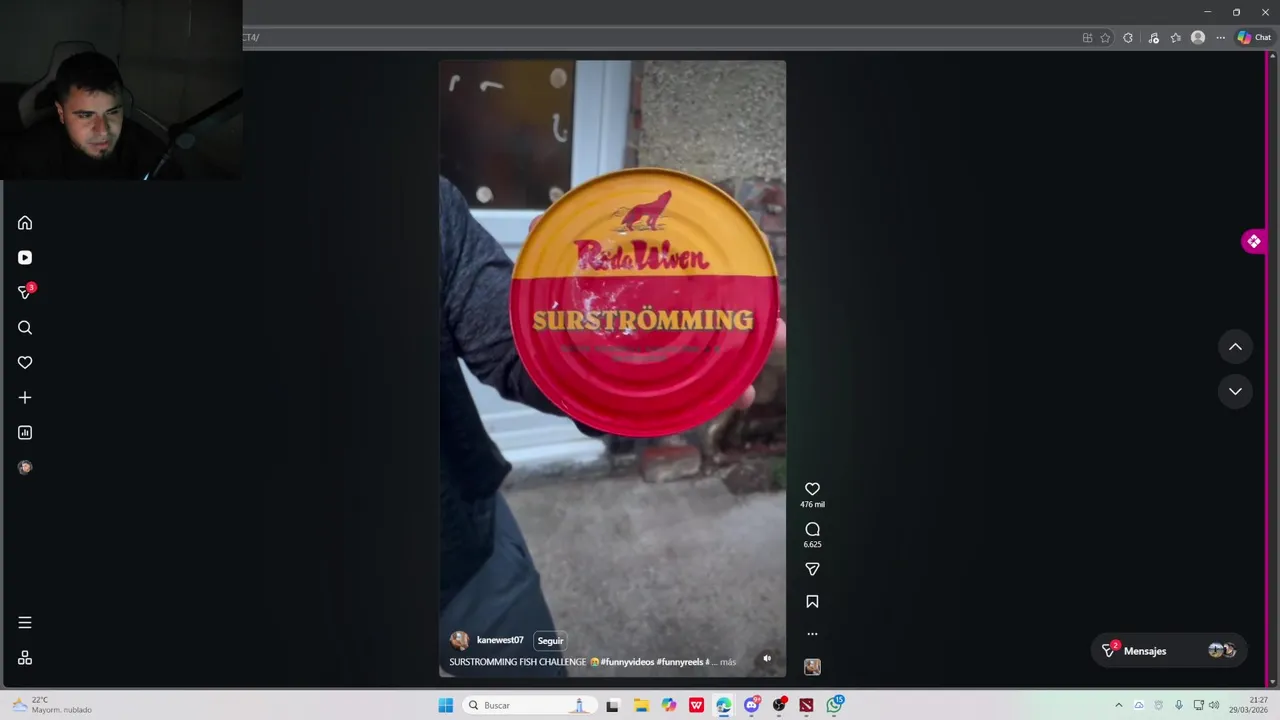1280x720 pixels.
Task: Go to Instagram Home in sidebar
Action: [25, 223]
